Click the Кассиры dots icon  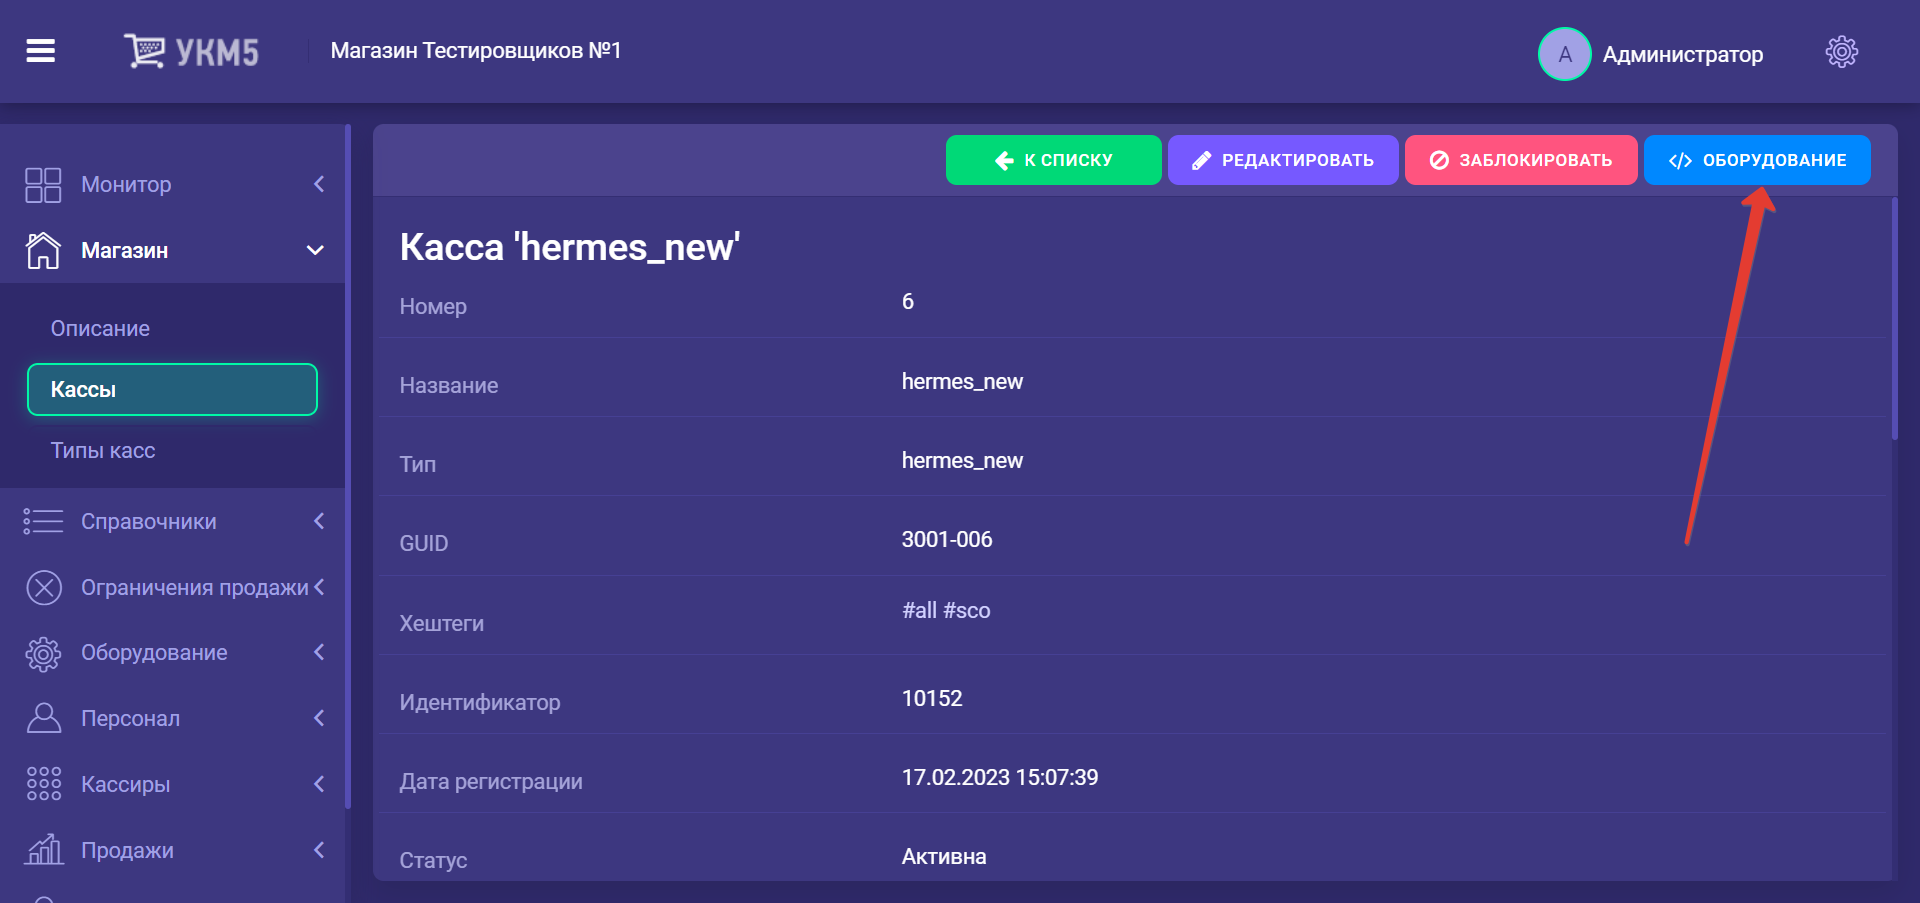point(43,784)
